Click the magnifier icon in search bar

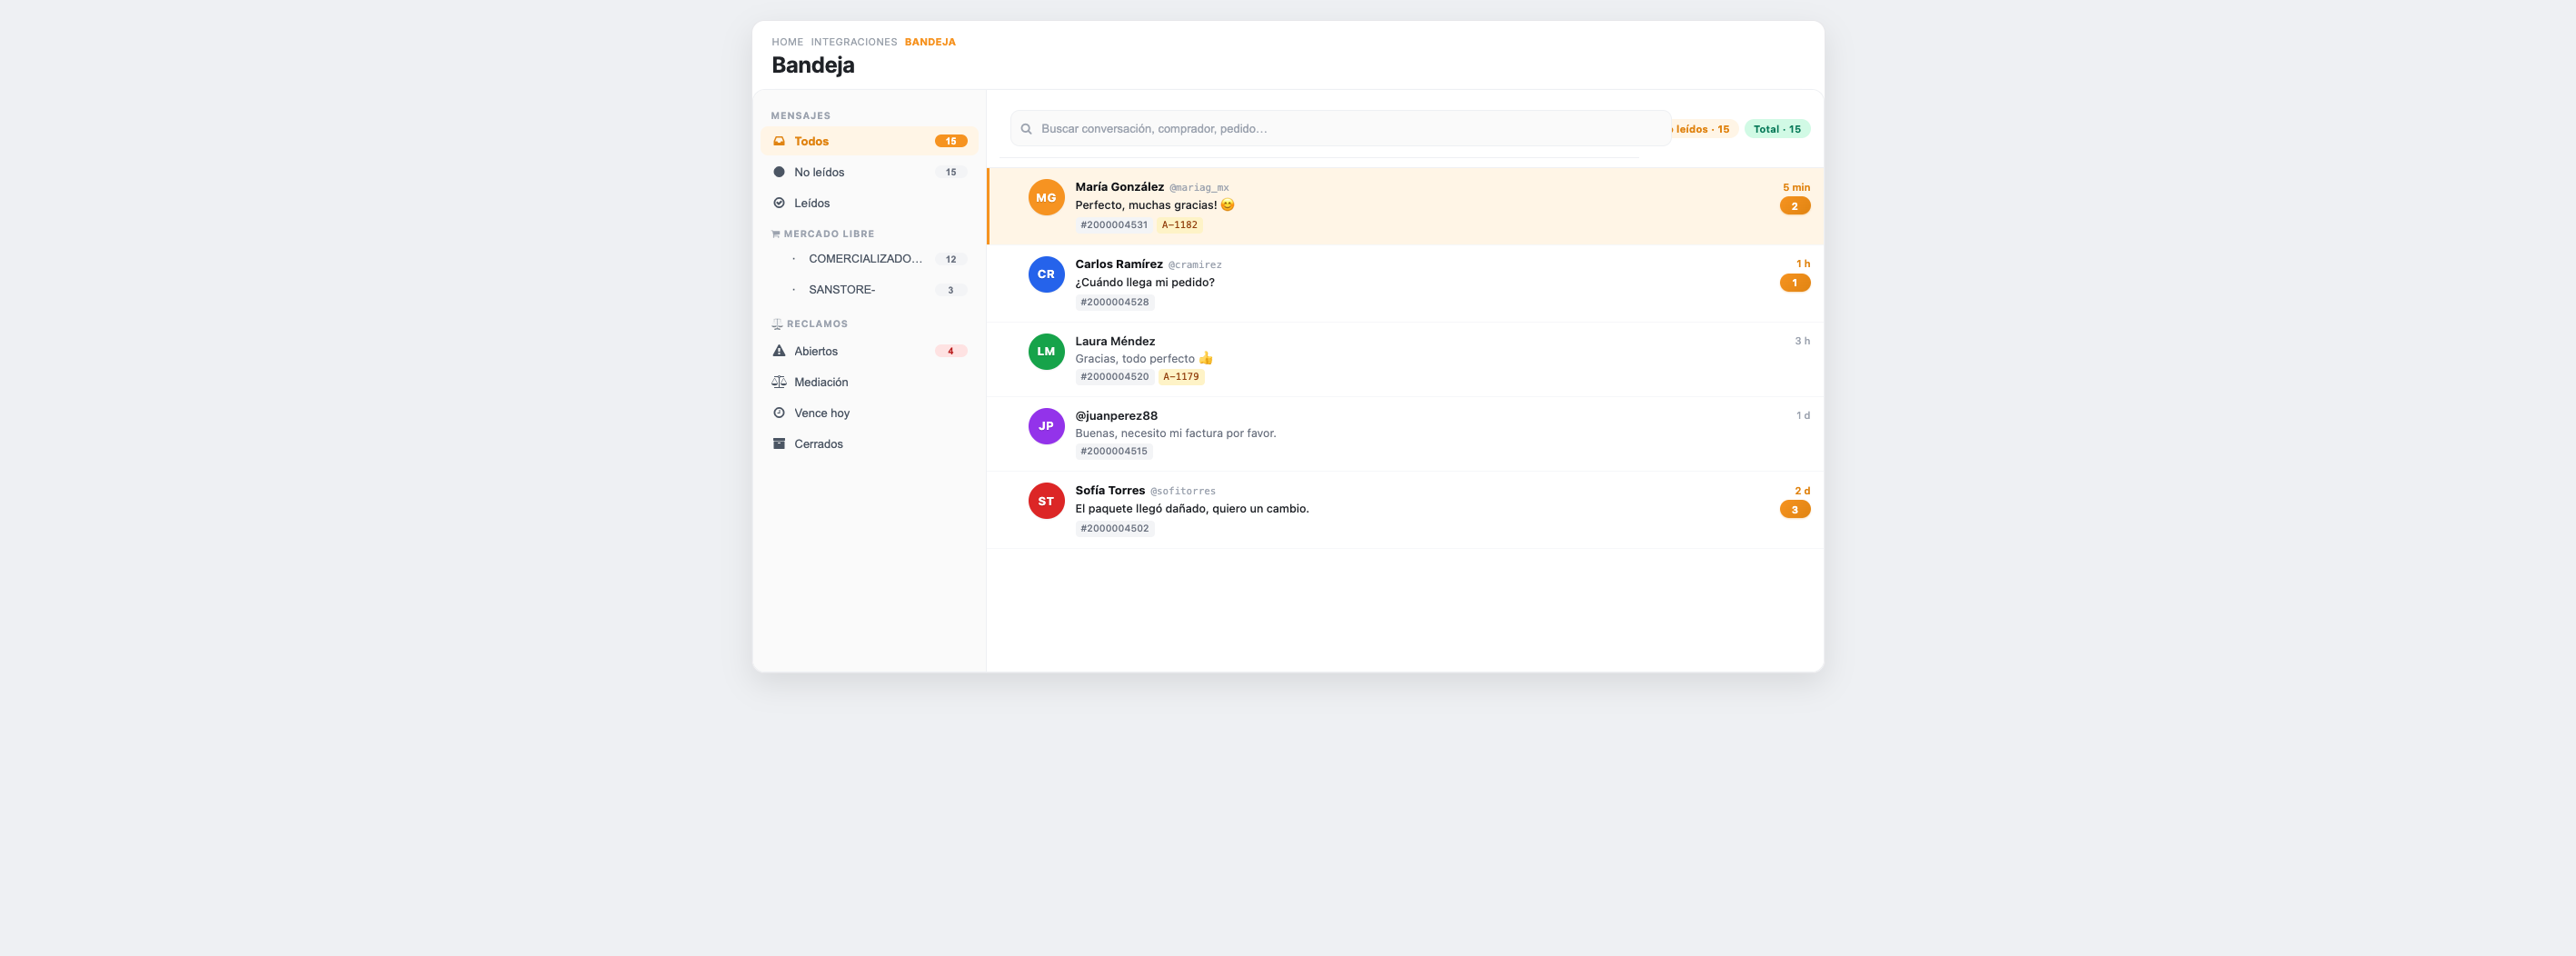click(1026, 129)
